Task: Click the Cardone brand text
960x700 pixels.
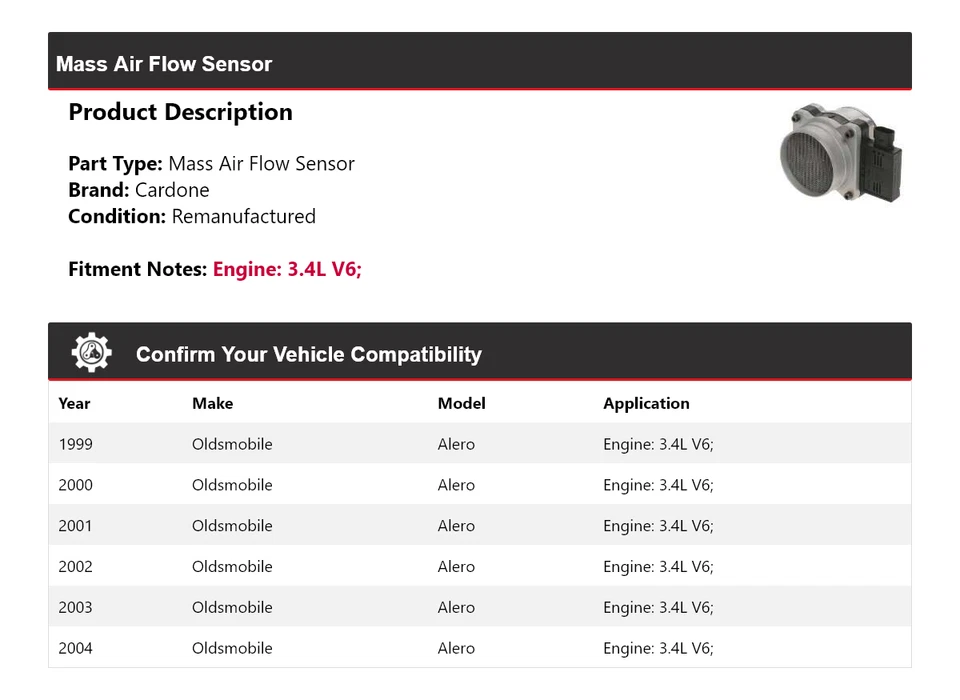Action: pyautogui.click(x=172, y=190)
